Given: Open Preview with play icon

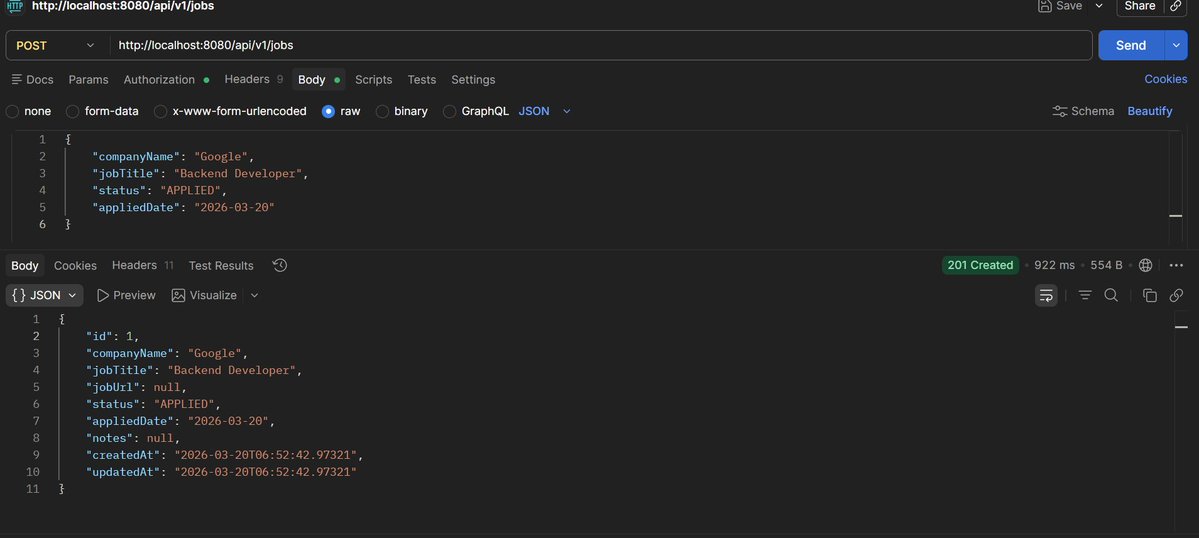Looking at the screenshot, I should 126,295.
